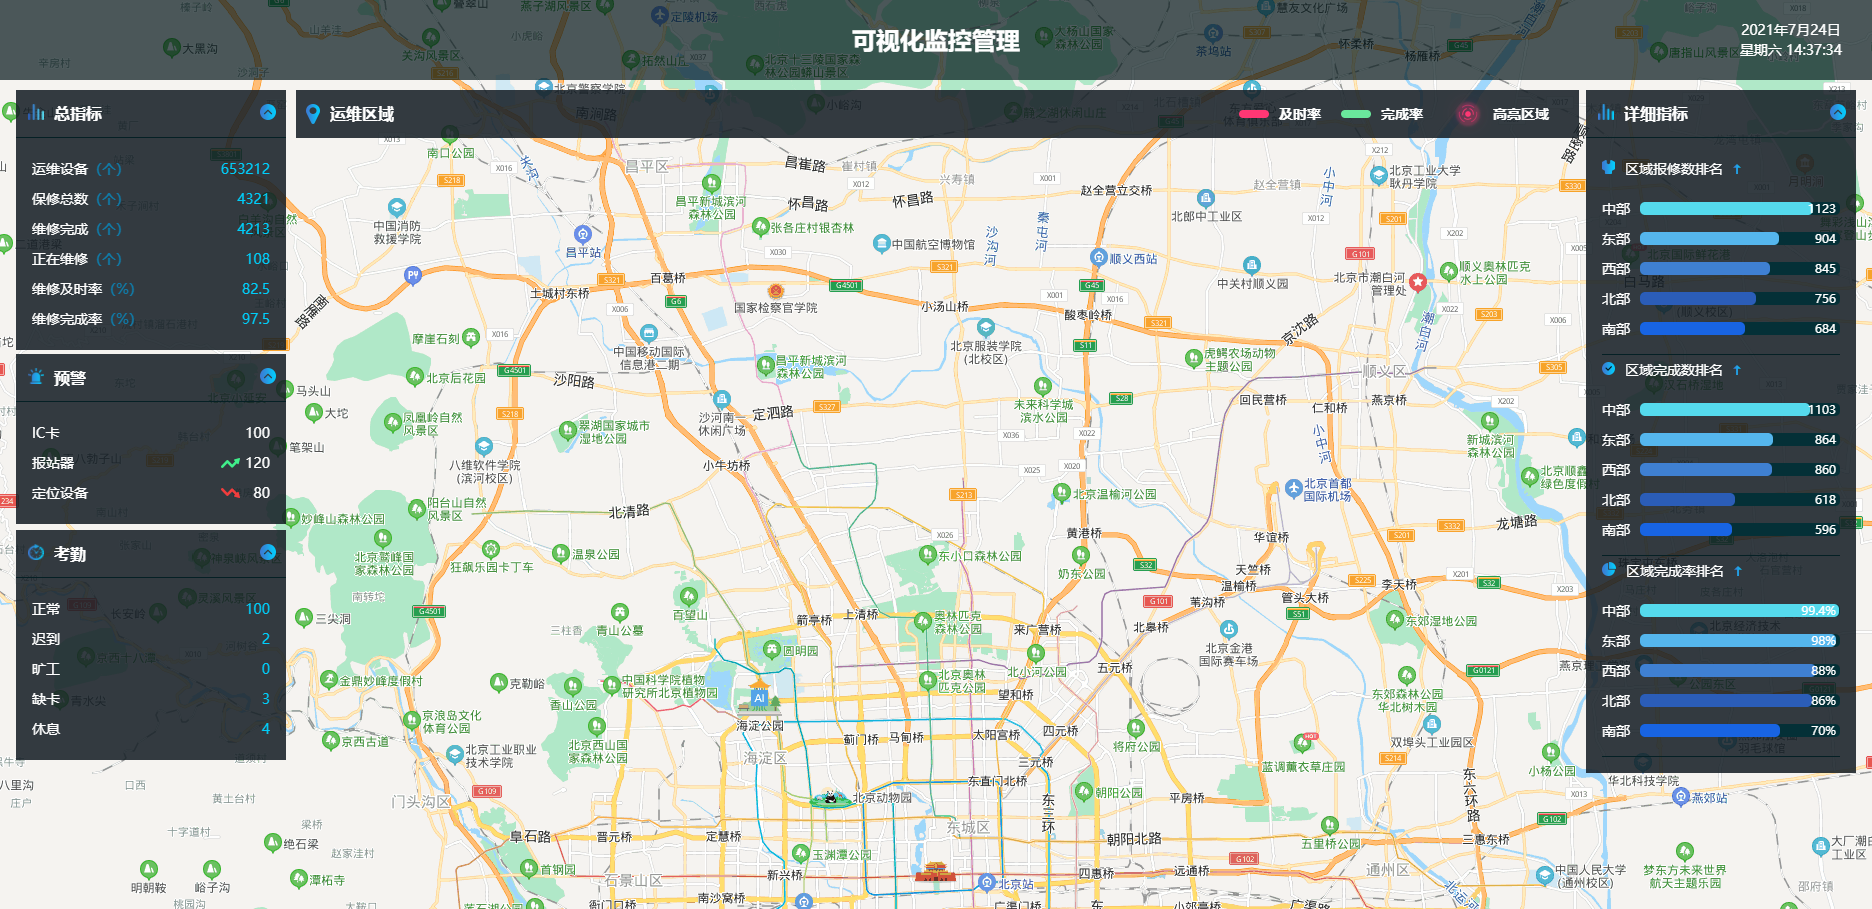Image resolution: width=1872 pixels, height=909 pixels.
Task: Click the 可视化监控管理 title
Action: tap(935, 41)
